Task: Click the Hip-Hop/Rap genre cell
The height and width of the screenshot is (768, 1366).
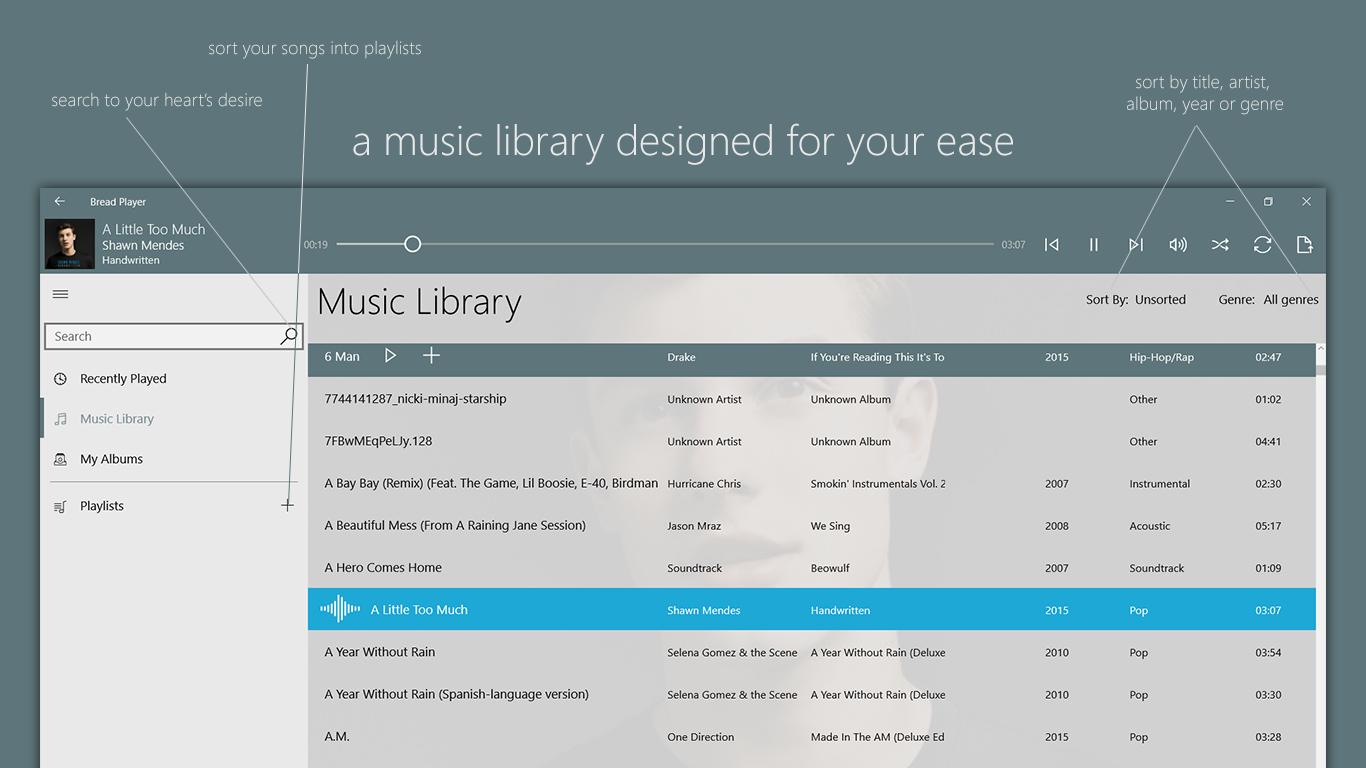Action: click(1161, 357)
